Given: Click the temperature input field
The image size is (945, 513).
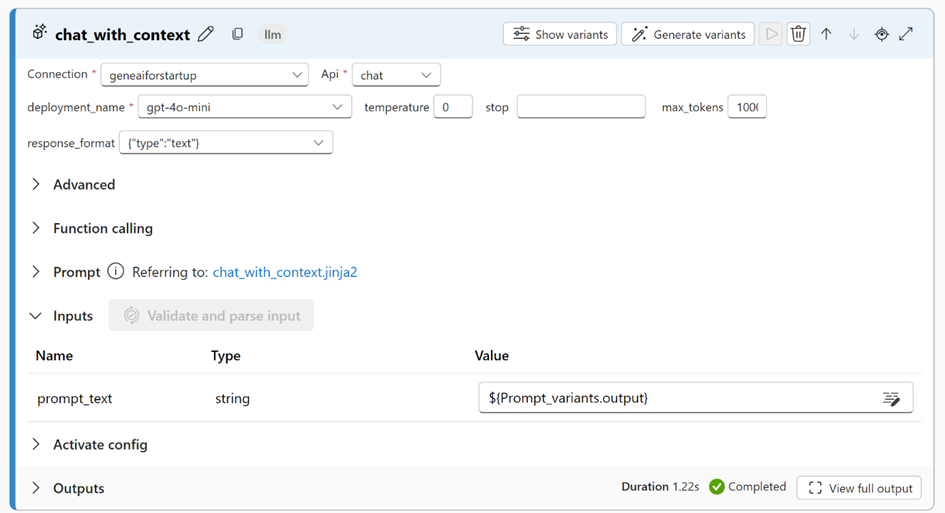Looking at the screenshot, I should (452, 107).
